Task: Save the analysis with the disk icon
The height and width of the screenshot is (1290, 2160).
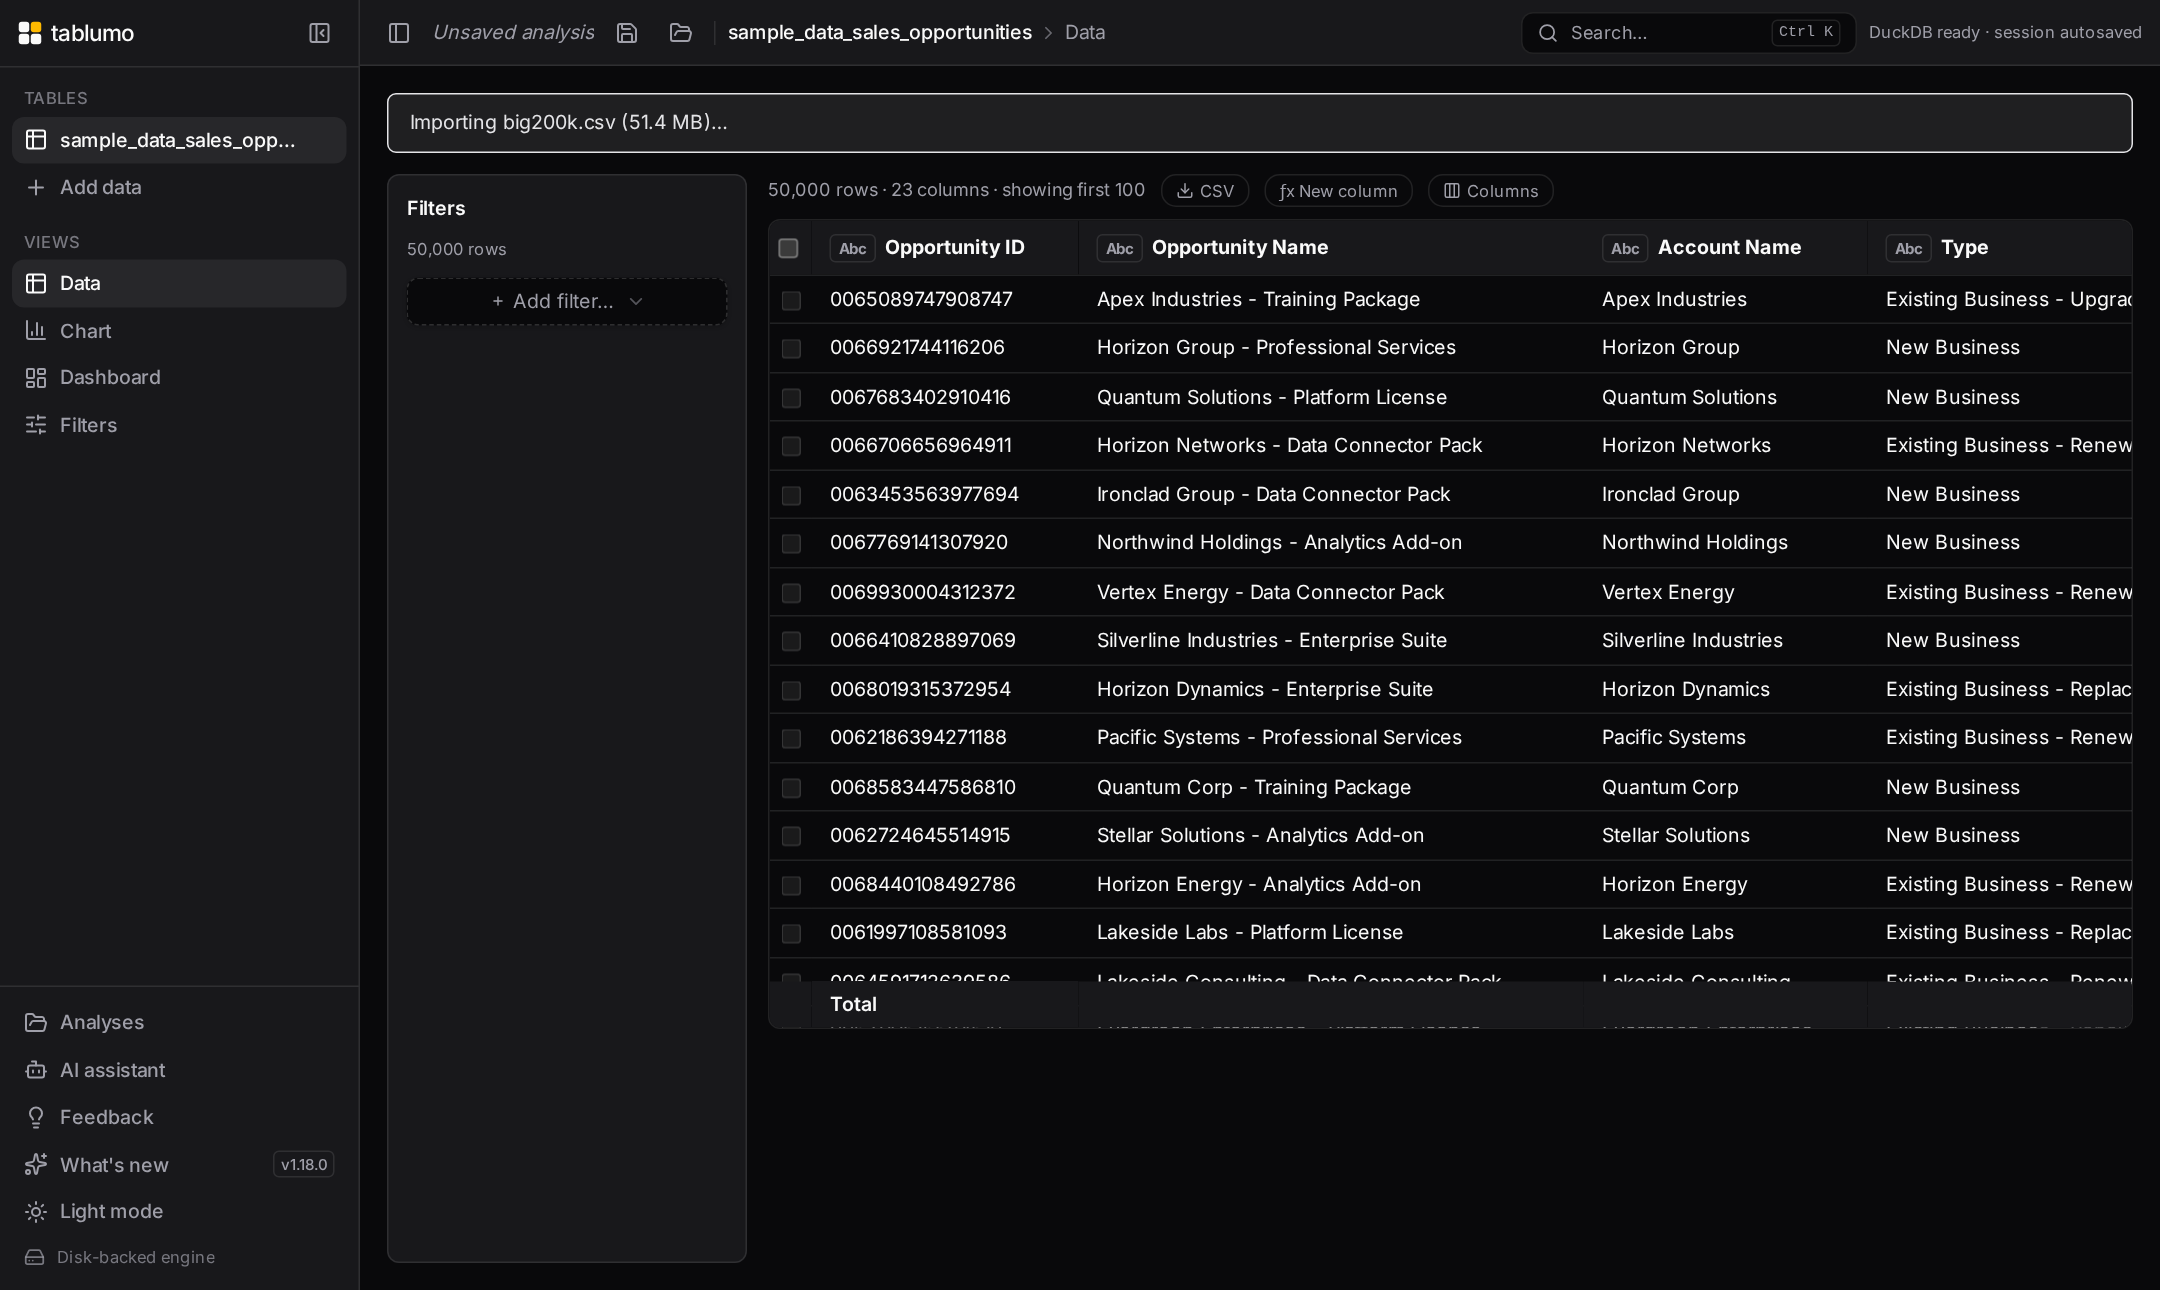Action: 627,33
